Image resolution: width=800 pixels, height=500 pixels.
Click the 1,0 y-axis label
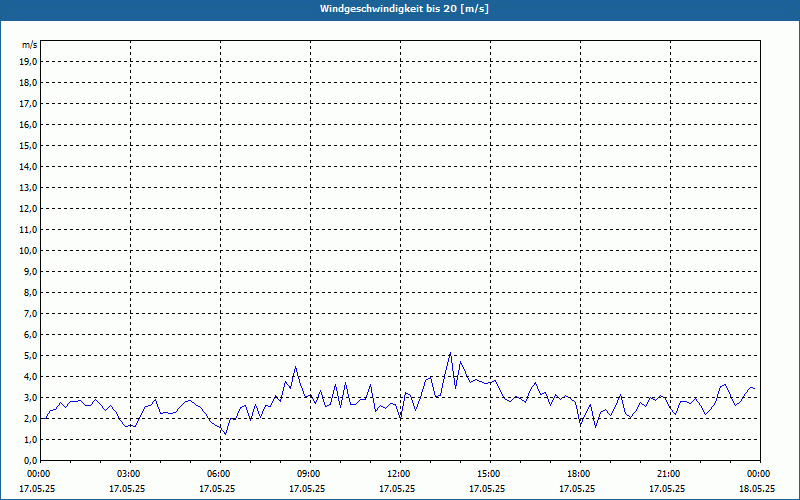click(30, 439)
